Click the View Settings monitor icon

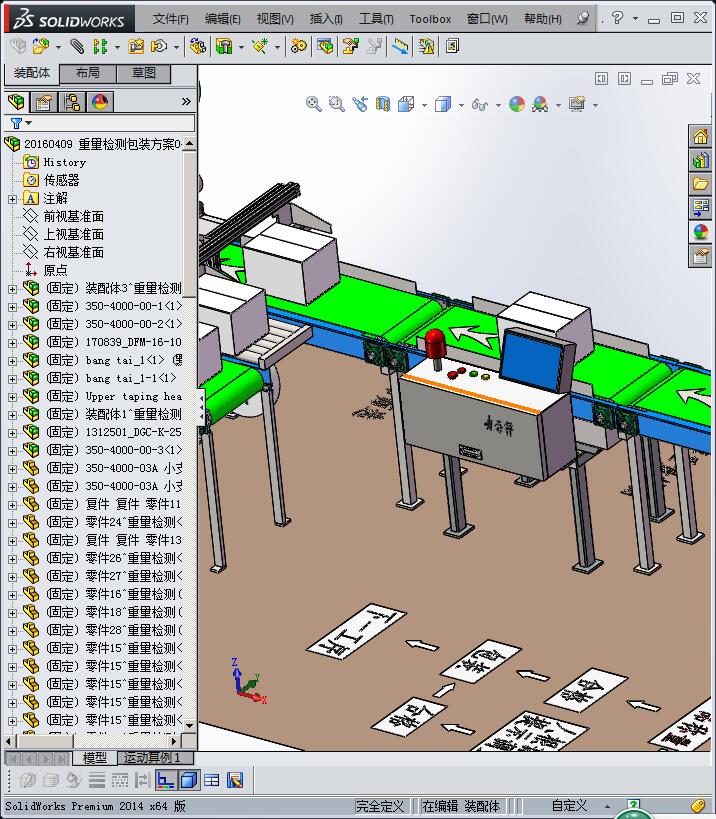[x=577, y=104]
